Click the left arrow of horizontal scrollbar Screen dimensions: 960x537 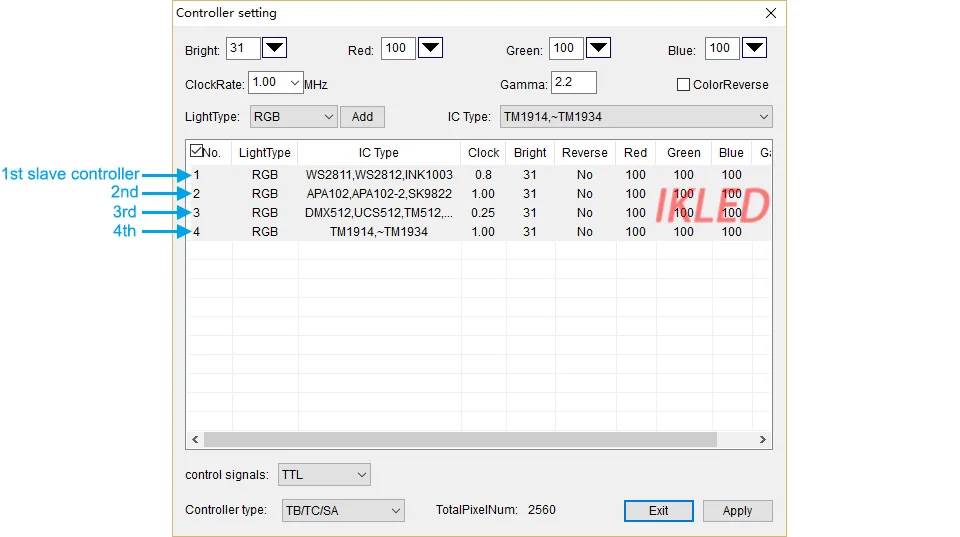[195, 440]
